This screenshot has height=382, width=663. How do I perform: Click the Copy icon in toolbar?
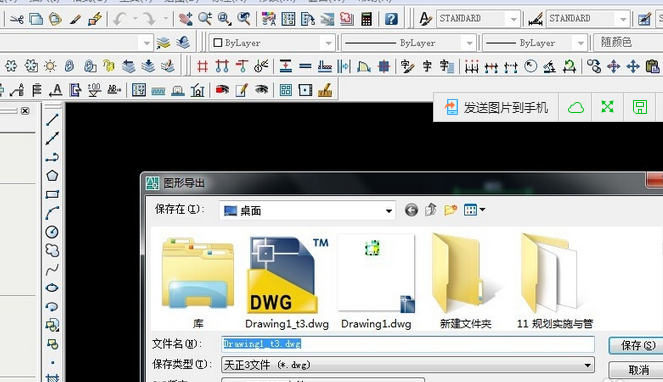(36, 19)
